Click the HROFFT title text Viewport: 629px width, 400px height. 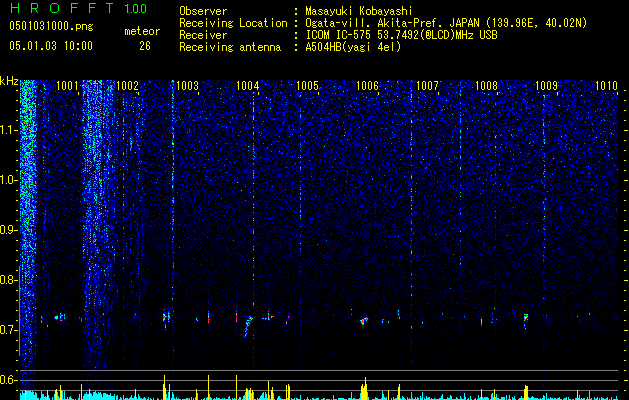point(61,8)
